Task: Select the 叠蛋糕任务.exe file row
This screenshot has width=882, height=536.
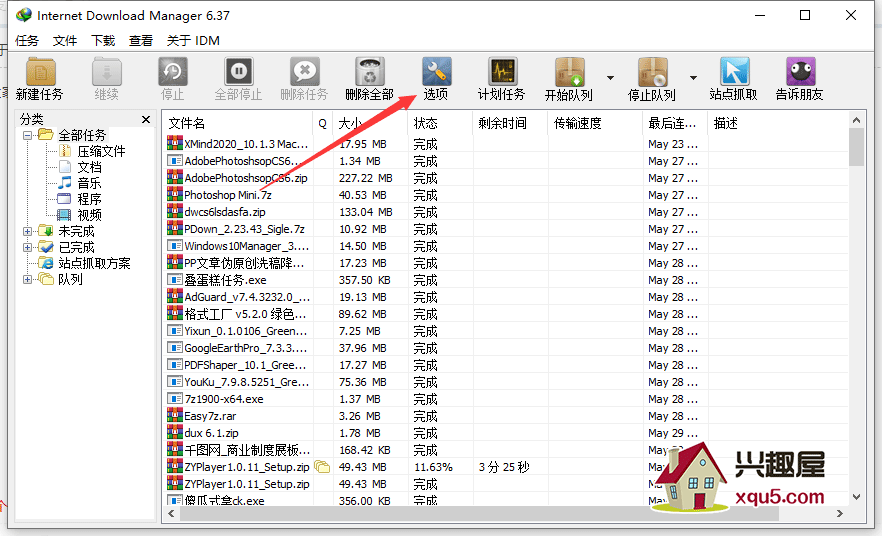Action: [506, 280]
